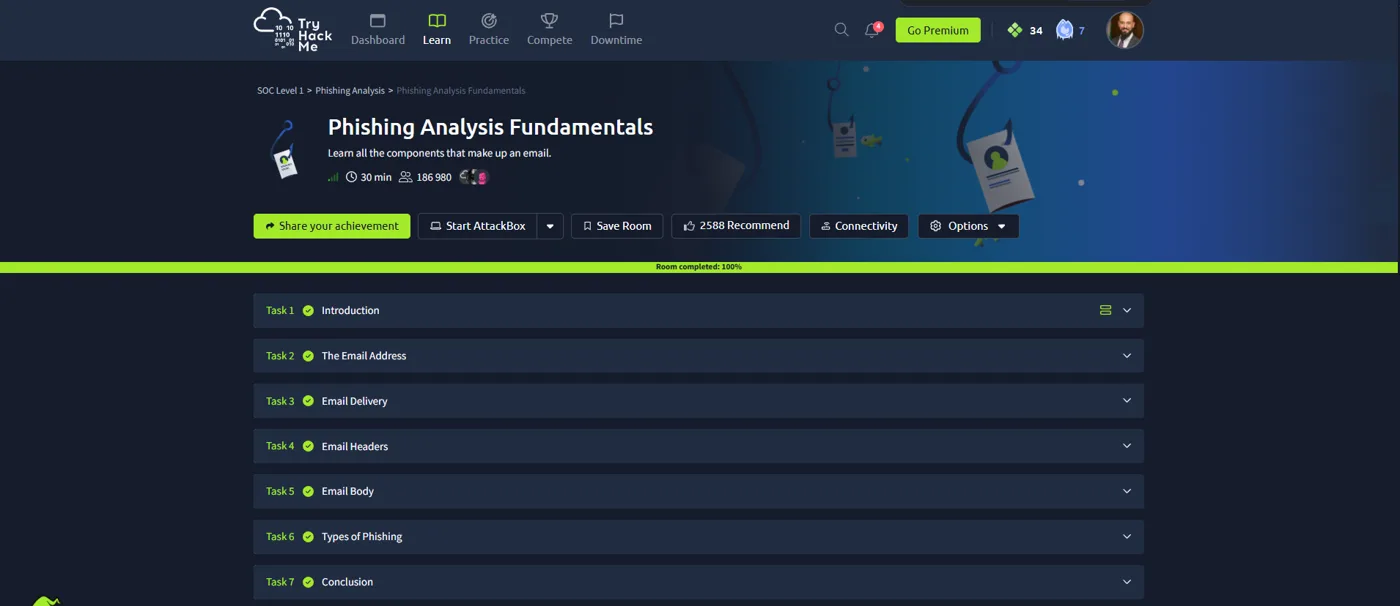Expand the Conclusion task chevron
1400x606 pixels.
click(x=1127, y=582)
